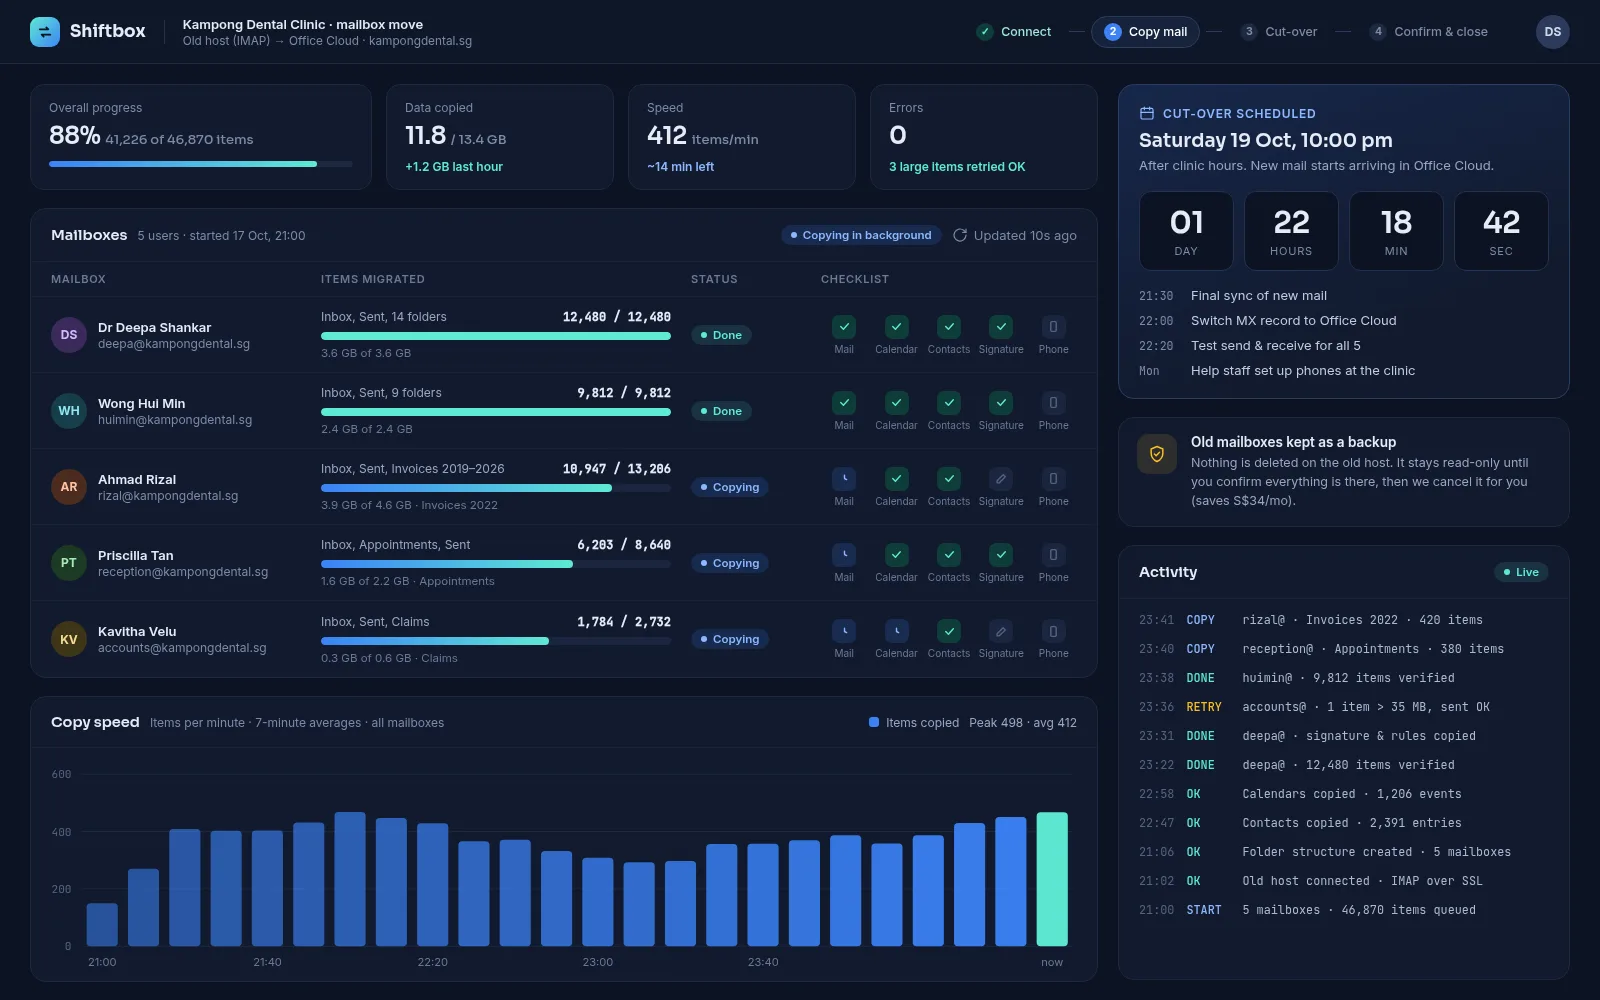Click the teal 'now' bar in Copy speed chart
Viewport: 1600px width, 1000px height.
pos(1052,879)
